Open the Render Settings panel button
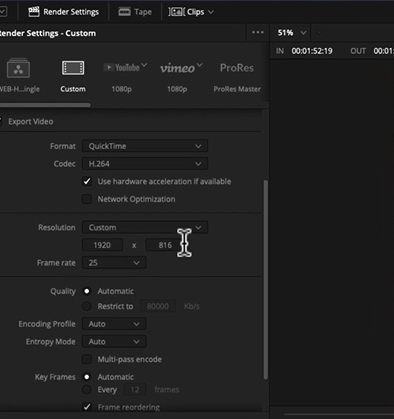394x419 pixels. (64, 12)
